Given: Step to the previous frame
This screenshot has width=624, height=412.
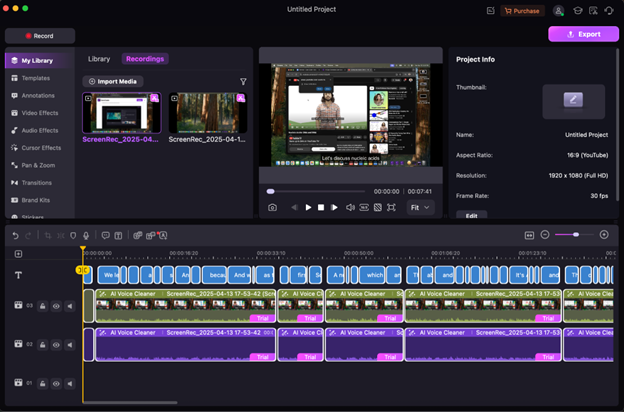Looking at the screenshot, I should 294,207.
